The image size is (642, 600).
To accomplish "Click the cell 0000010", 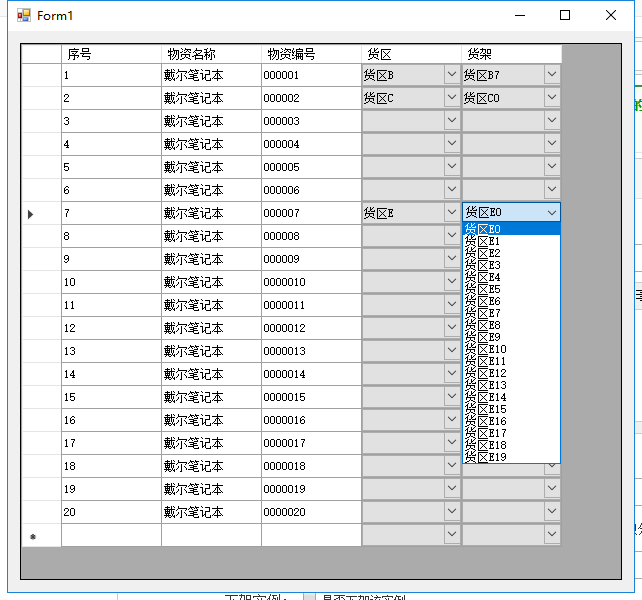I will [x=311, y=282].
